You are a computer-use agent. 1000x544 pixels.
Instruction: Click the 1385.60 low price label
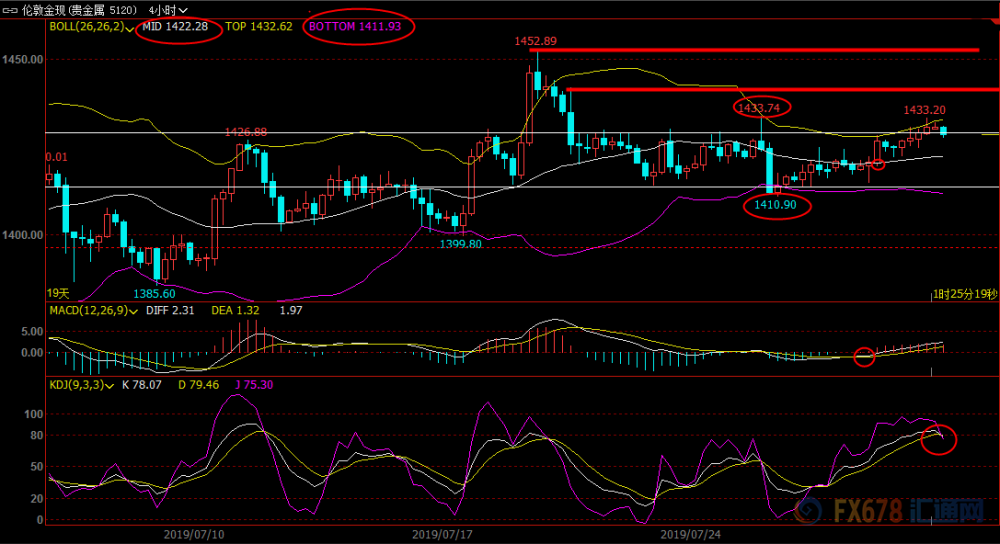coord(154,294)
